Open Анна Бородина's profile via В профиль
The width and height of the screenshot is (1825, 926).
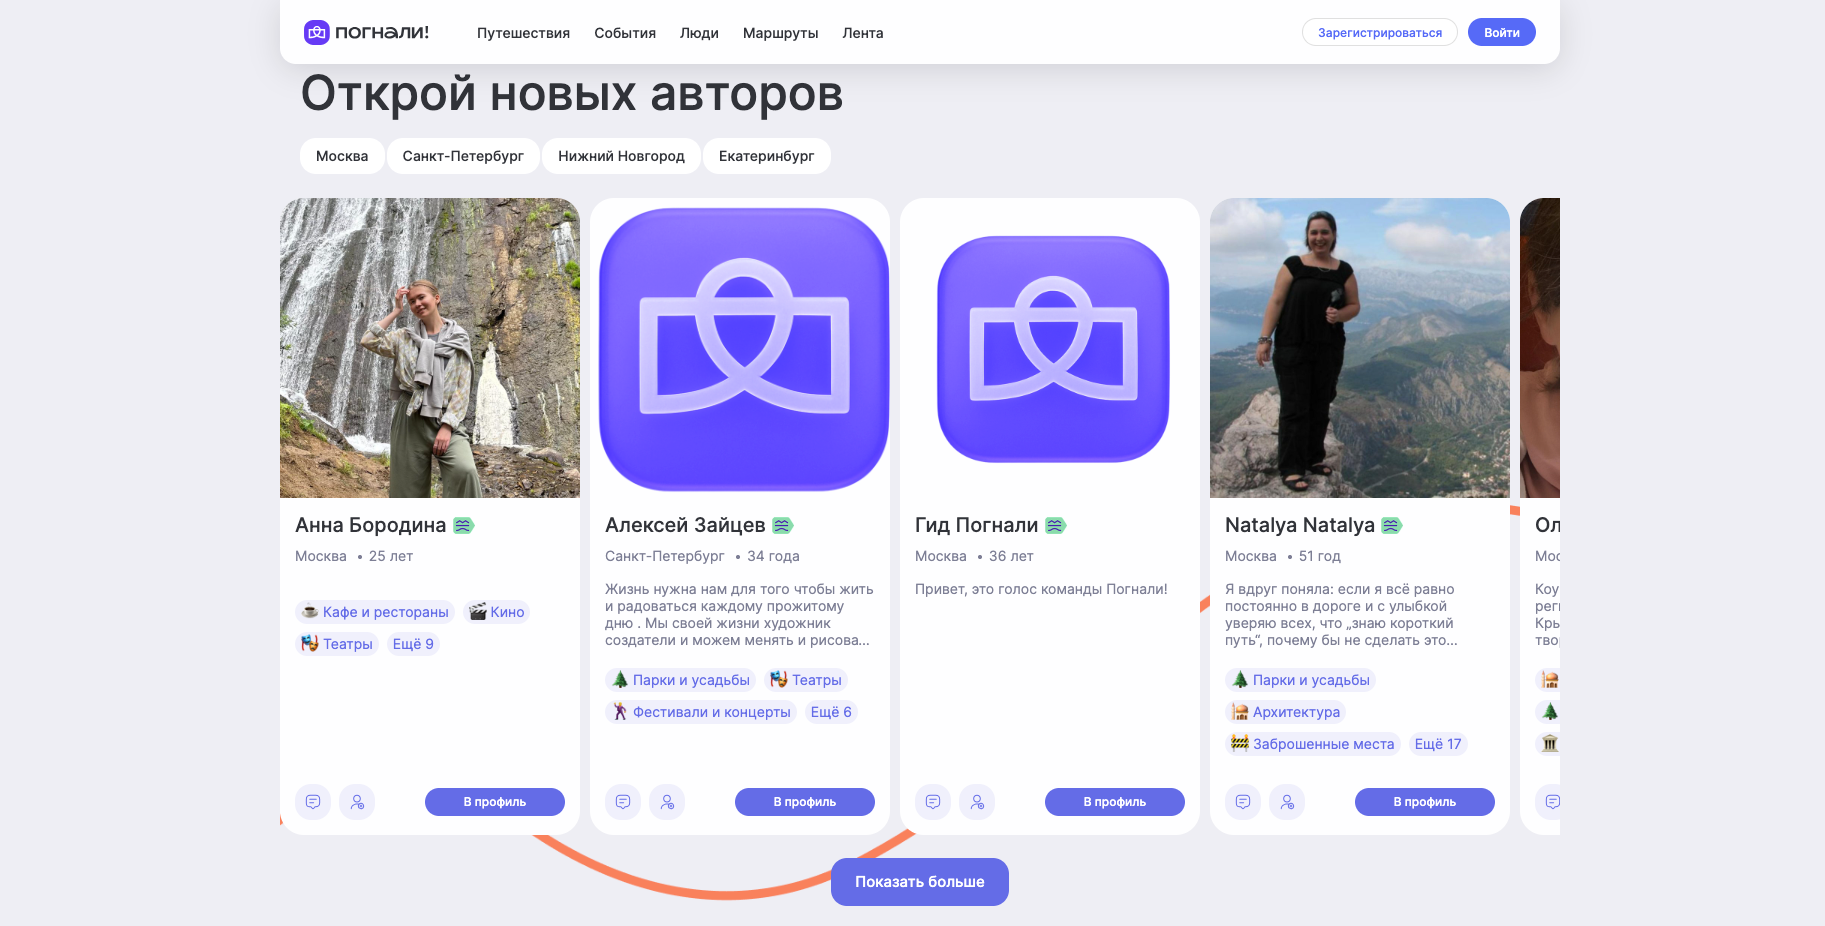click(x=495, y=802)
